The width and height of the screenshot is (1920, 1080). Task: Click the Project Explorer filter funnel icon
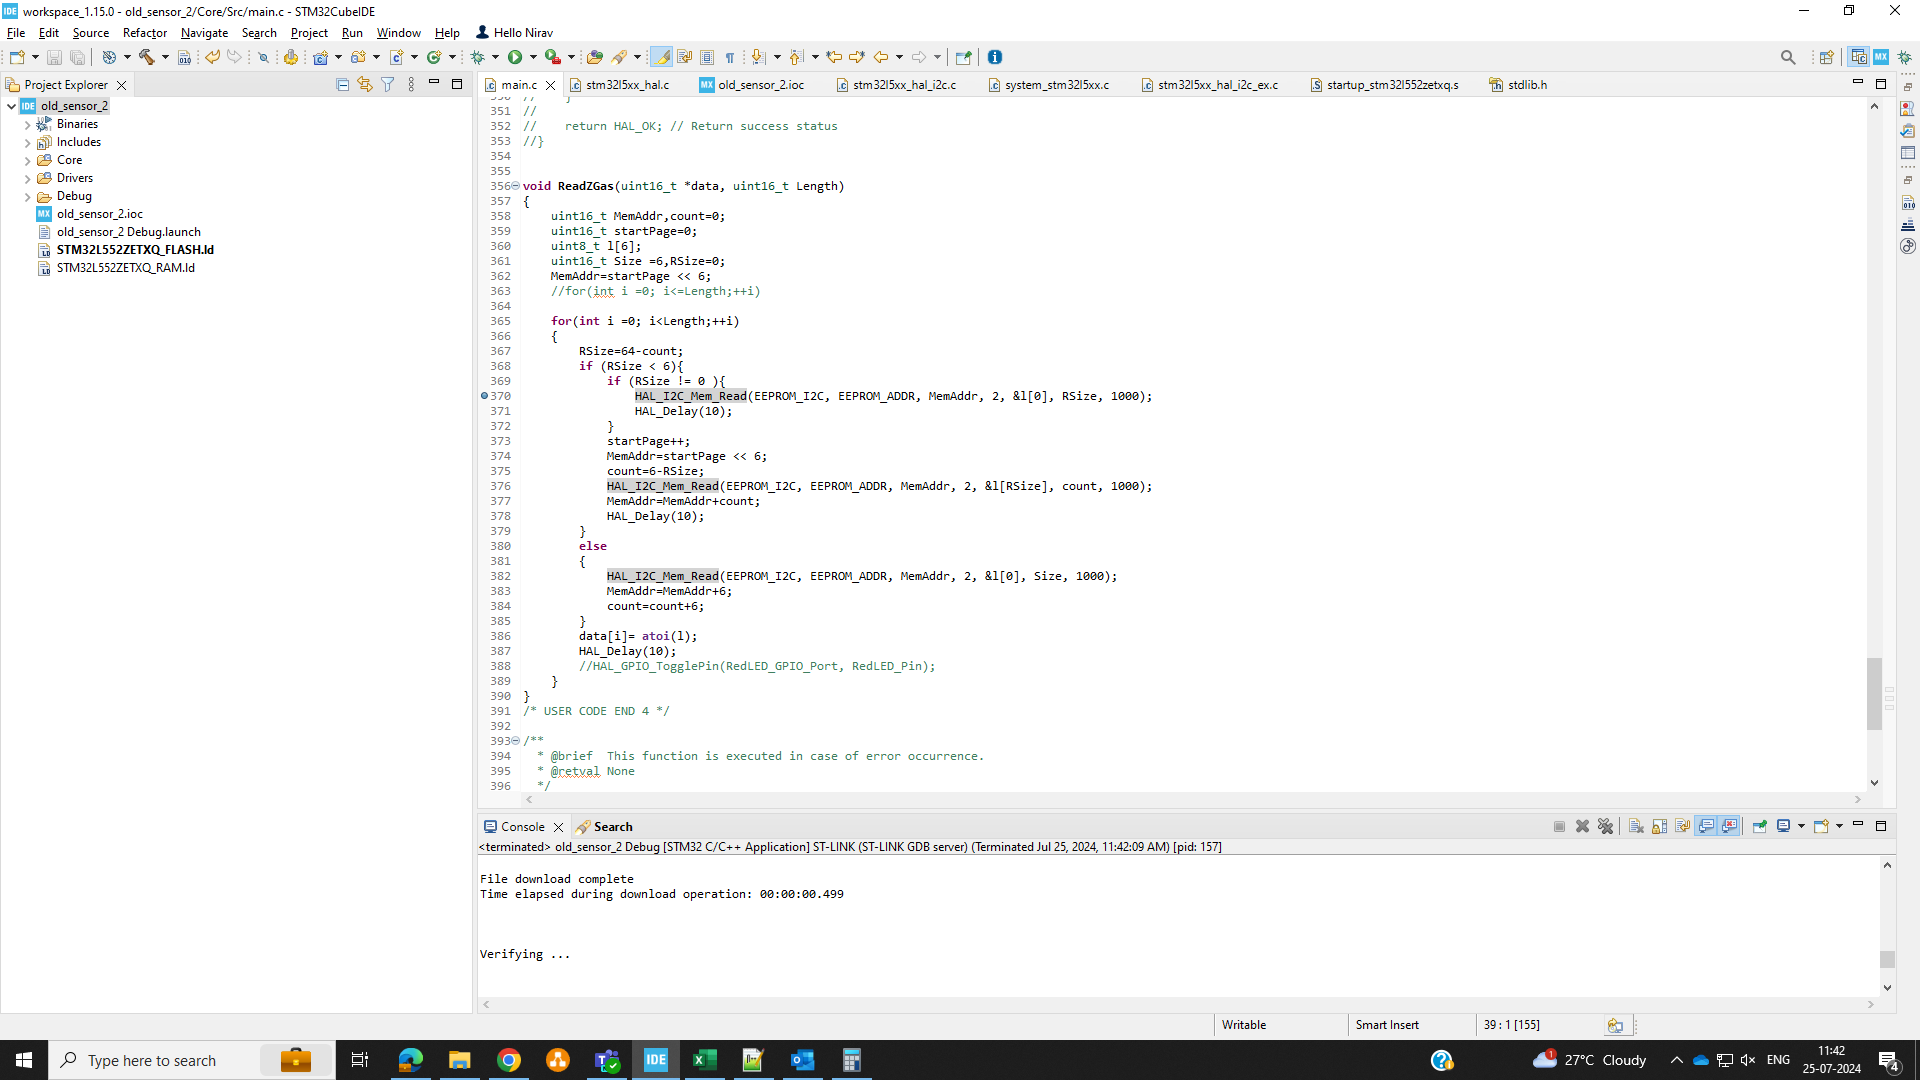tap(388, 85)
